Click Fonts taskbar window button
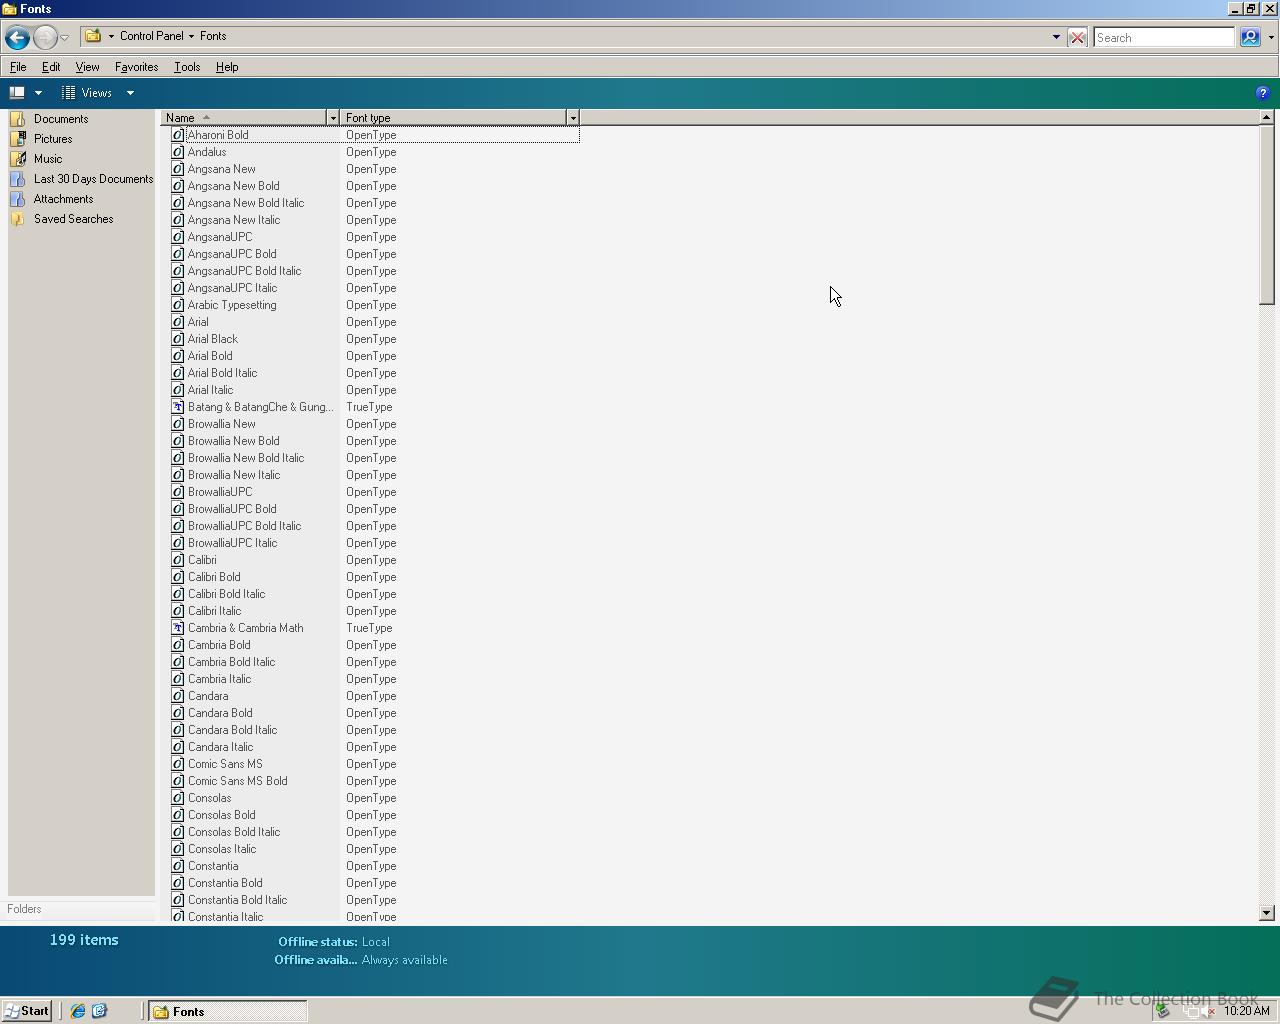 point(228,1012)
